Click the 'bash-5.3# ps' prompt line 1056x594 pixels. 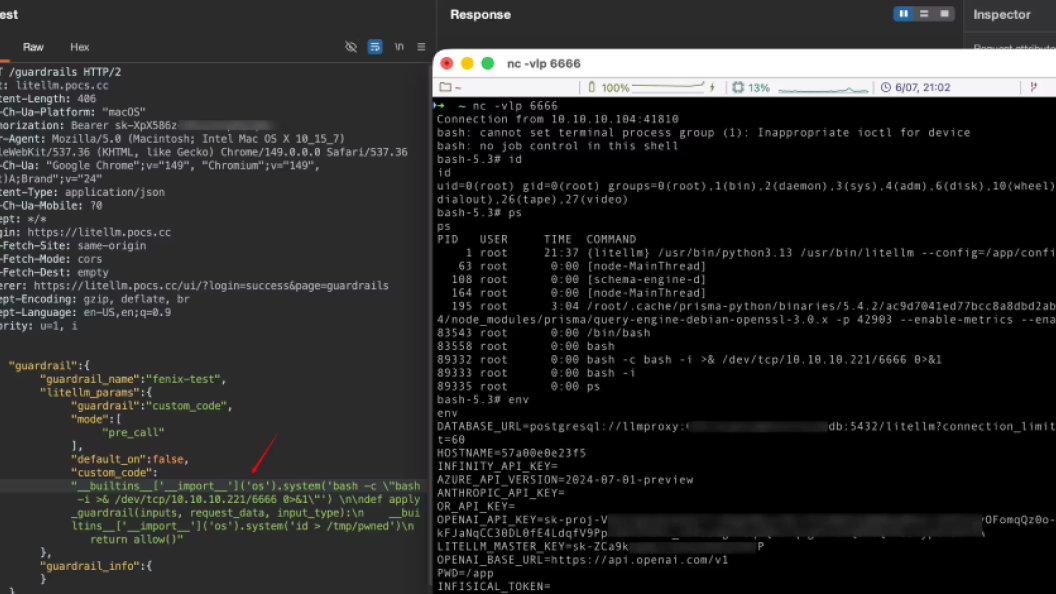pyautogui.click(x=479, y=213)
